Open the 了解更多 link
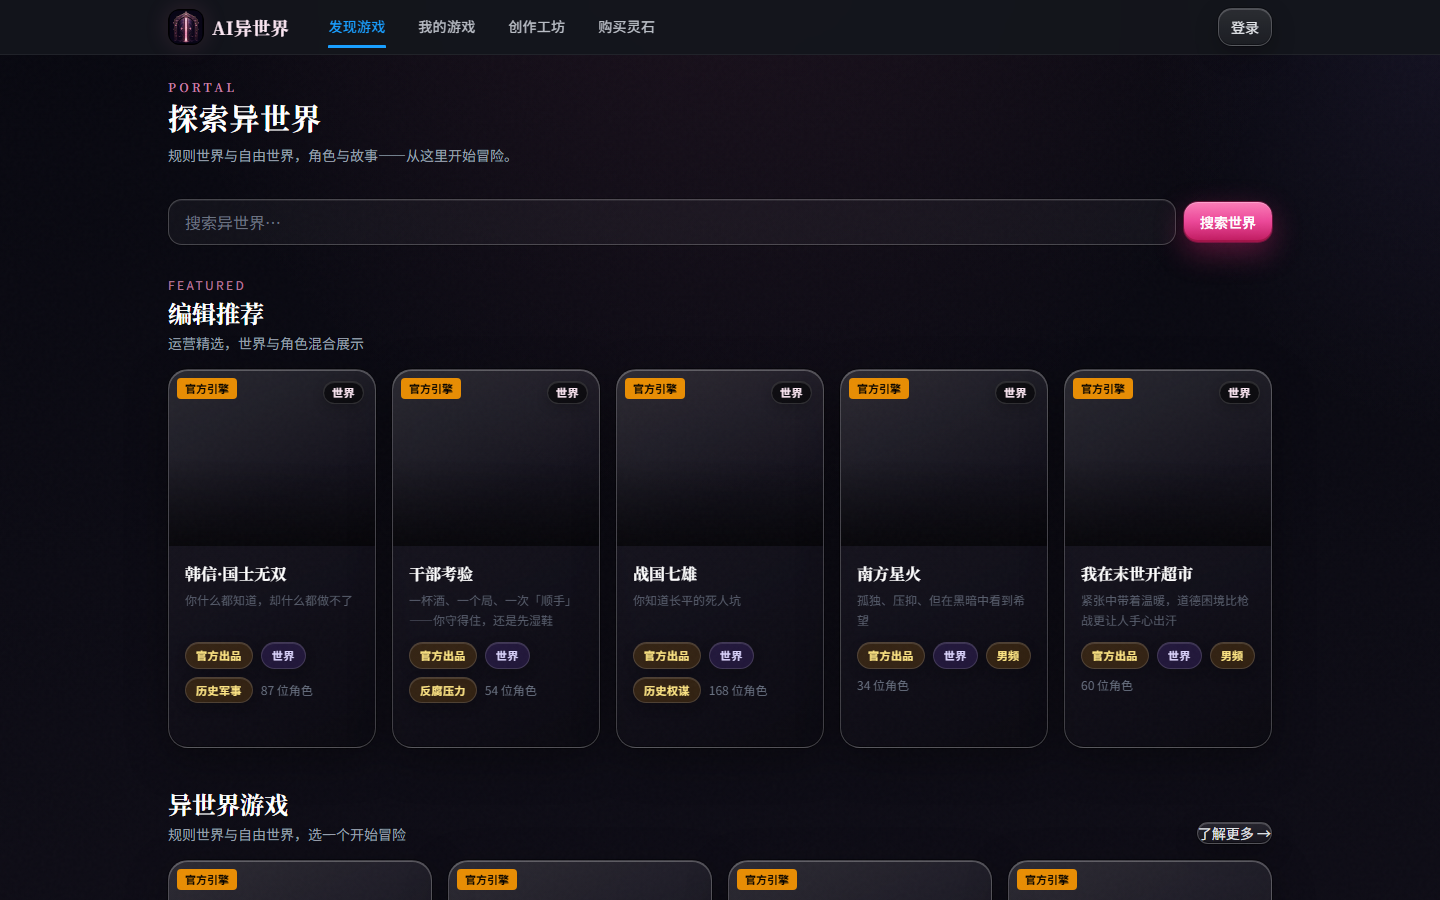The height and width of the screenshot is (900, 1440). 1234,833
